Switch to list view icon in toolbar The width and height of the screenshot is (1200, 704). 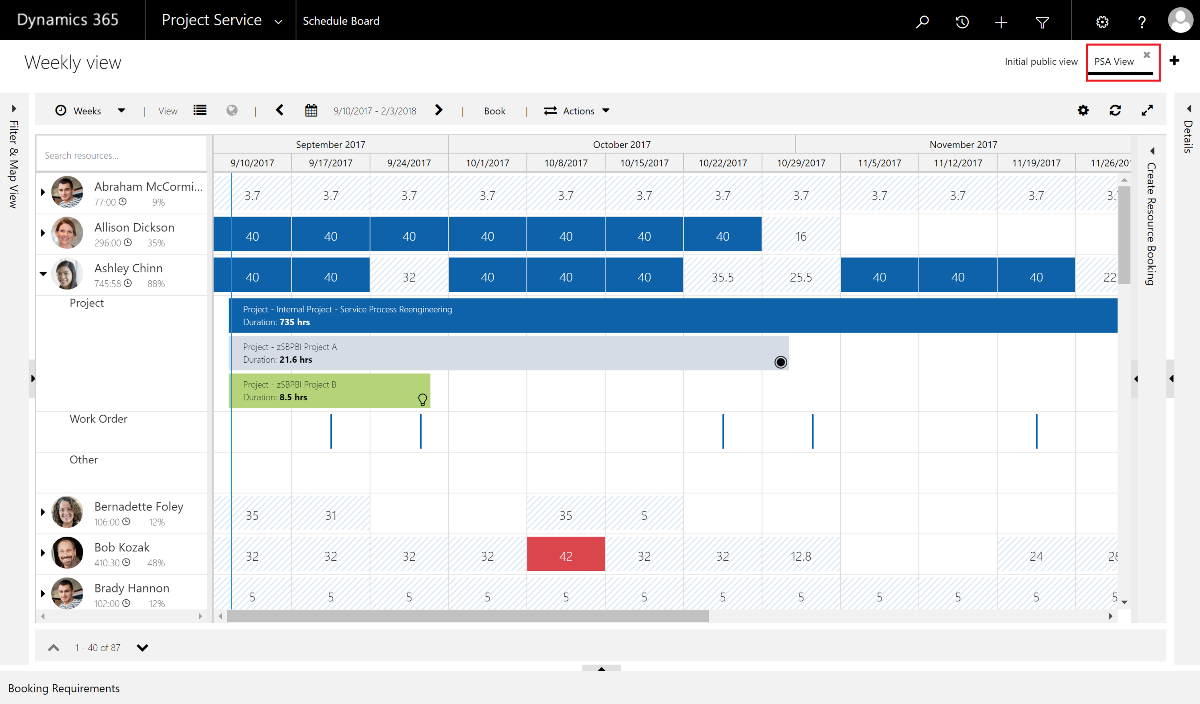coord(200,111)
